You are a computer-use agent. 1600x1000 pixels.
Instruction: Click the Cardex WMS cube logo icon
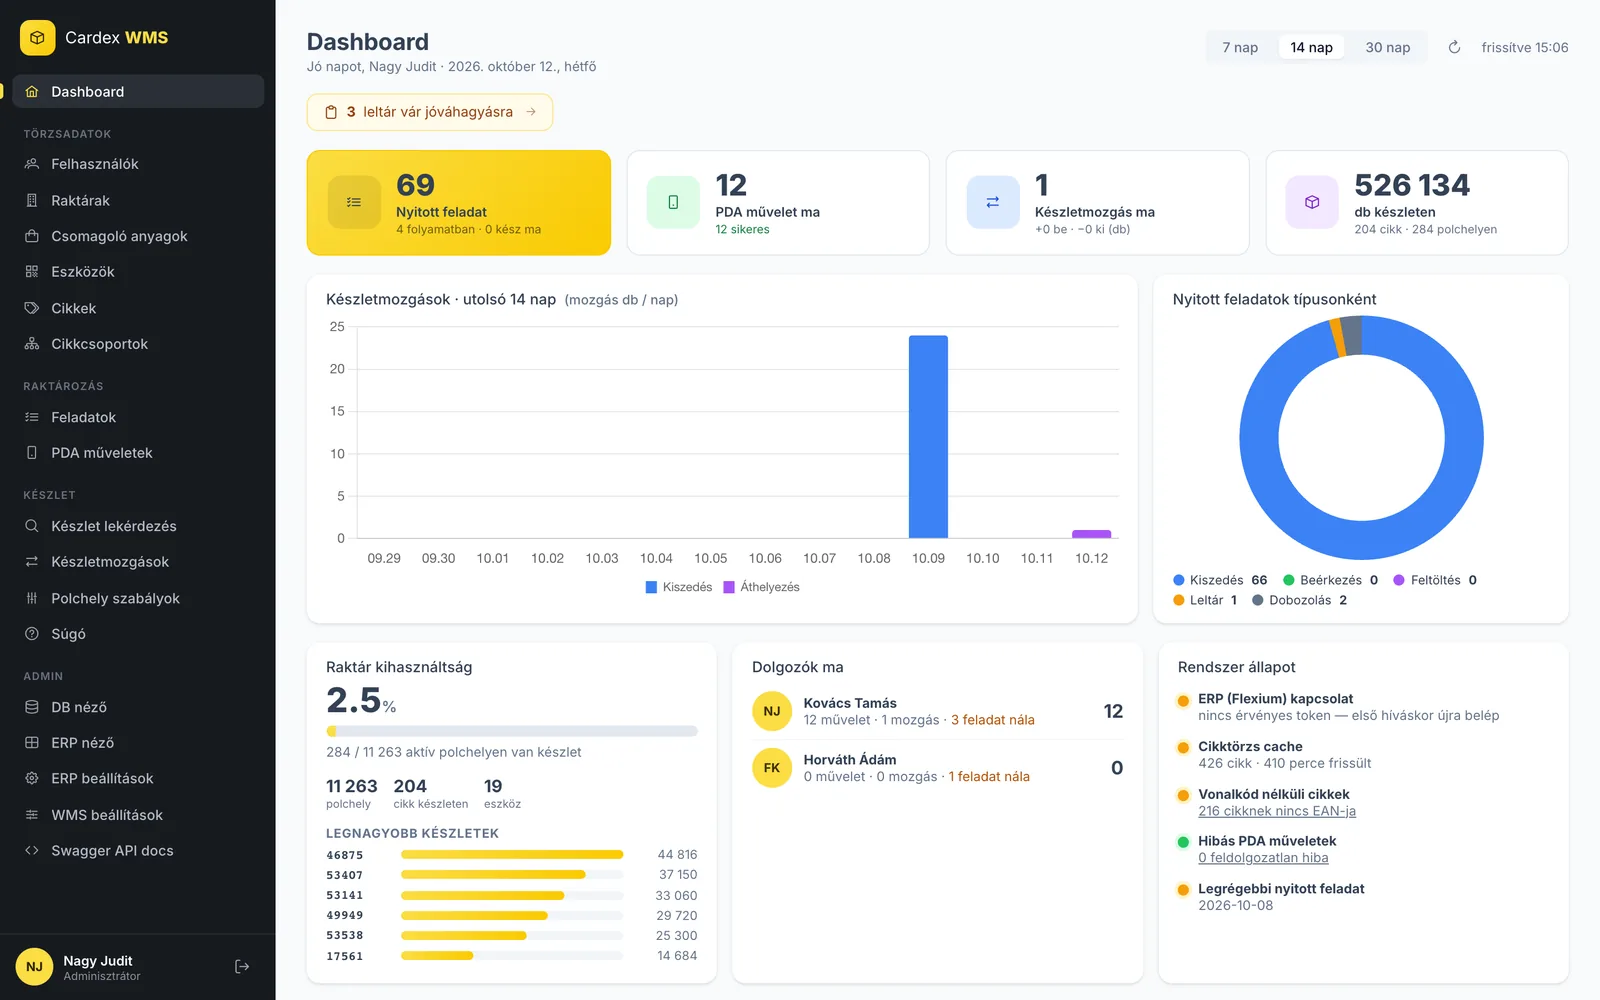(x=37, y=38)
